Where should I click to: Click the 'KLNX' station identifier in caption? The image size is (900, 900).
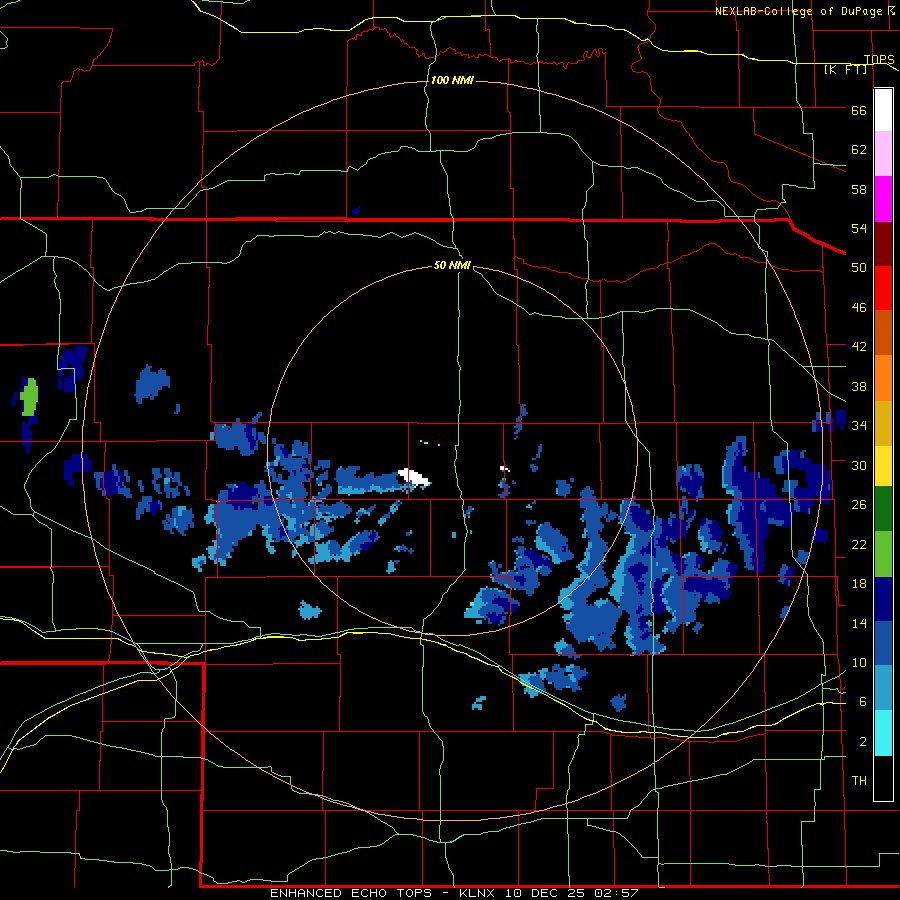pos(479,893)
